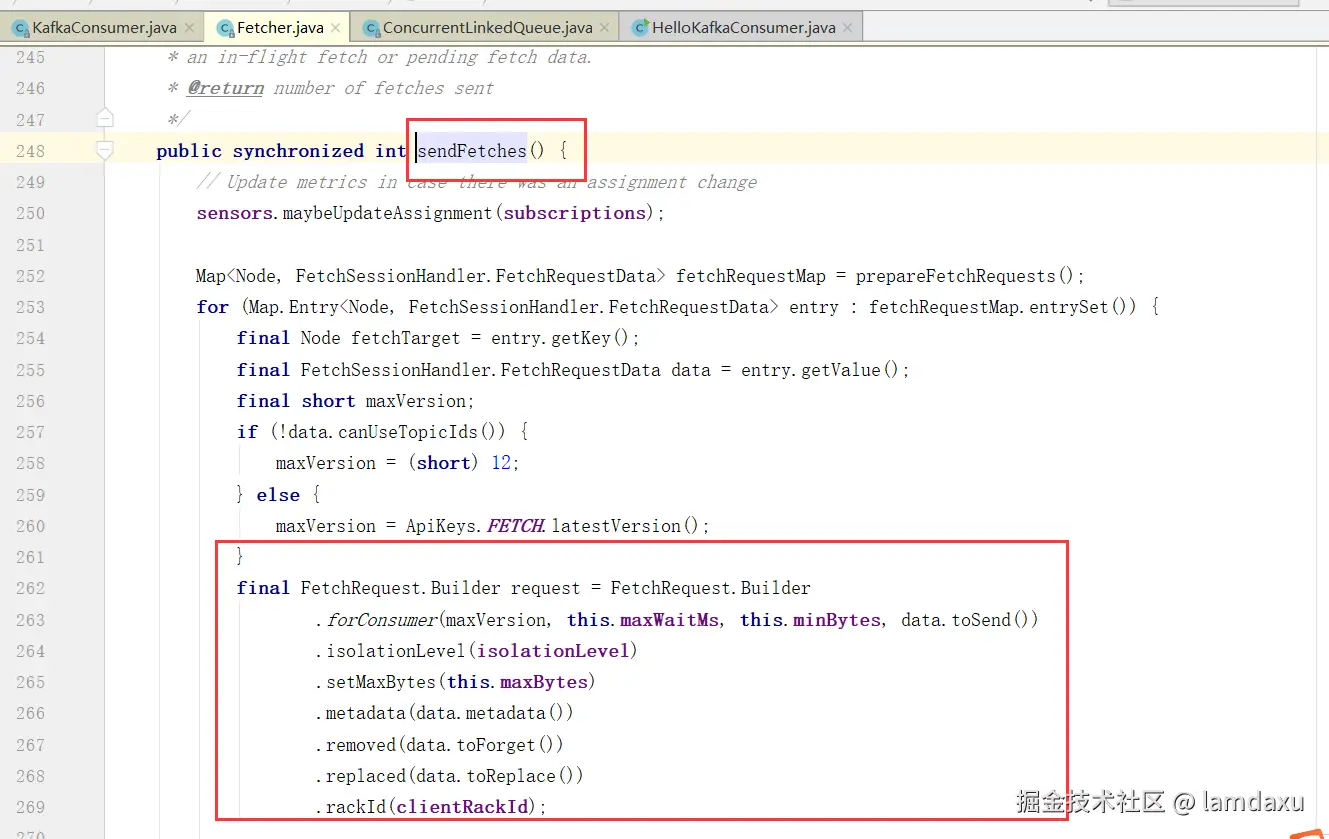Go to the HelloKafkaConsumer.java tab
The width and height of the screenshot is (1329, 839).
tap(743, 28)
